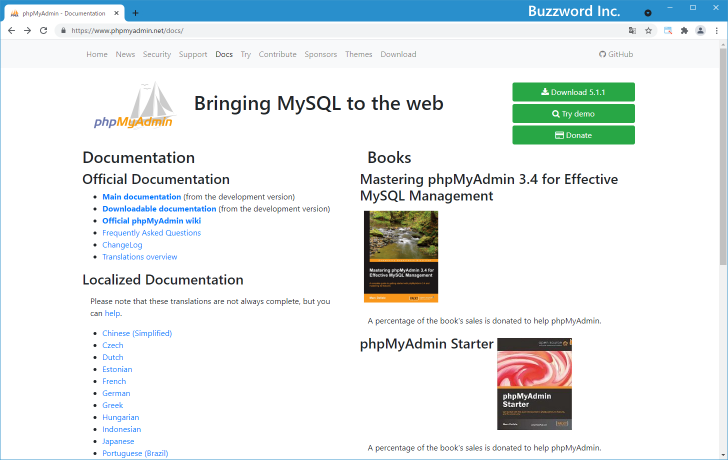Open the Extensions puzzle piece icon
The width and height of the screenshot is (728, 460).
pos(684,31)
